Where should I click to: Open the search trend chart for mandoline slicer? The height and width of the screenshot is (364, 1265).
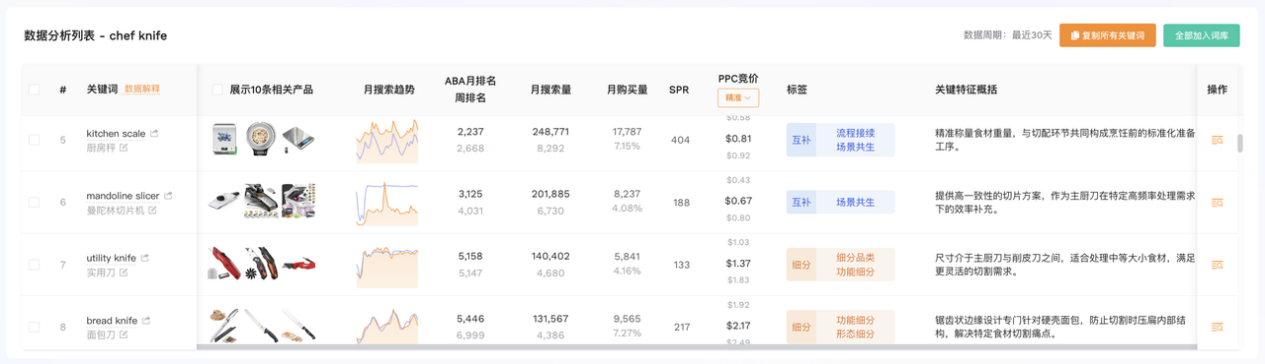point(387,202)
